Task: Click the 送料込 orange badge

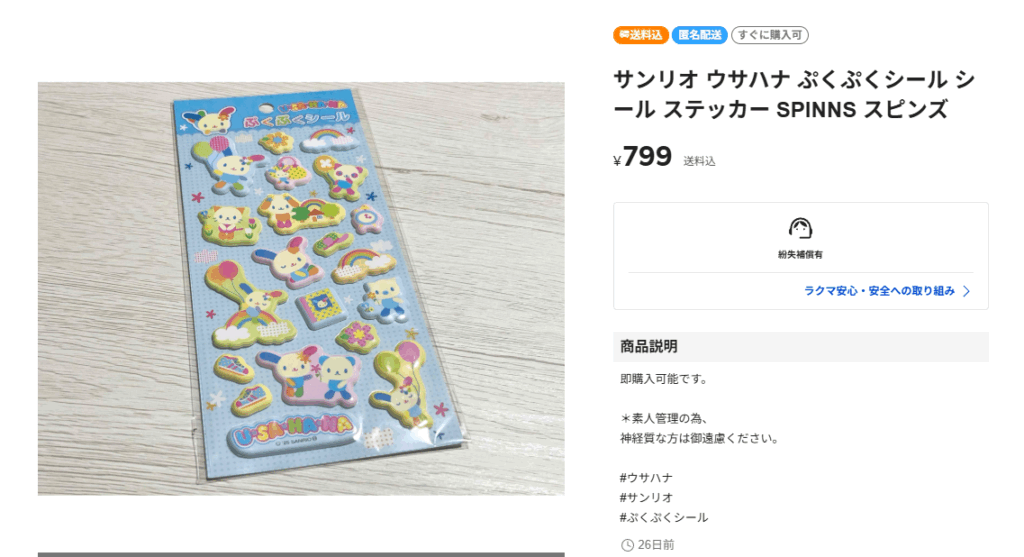Action: click(641, 35)
